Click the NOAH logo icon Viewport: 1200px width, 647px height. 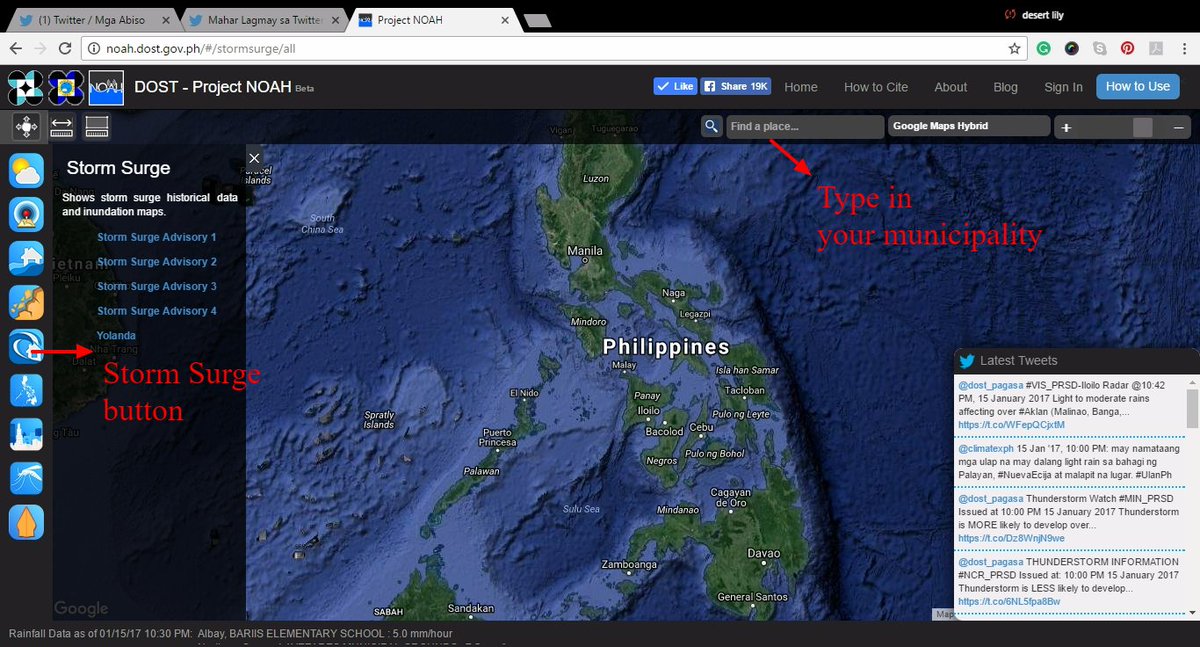click(x=106, y=88)
